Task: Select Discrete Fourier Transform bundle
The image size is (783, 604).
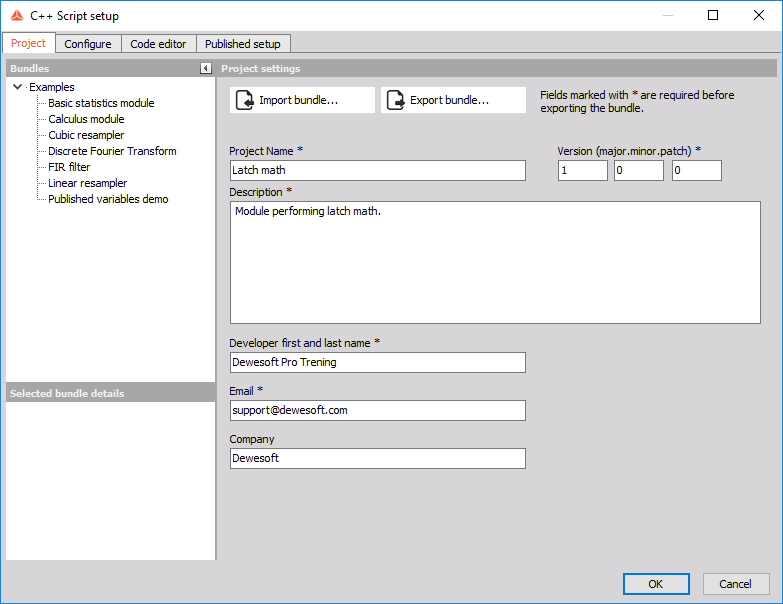Action: tap(112, 151)
